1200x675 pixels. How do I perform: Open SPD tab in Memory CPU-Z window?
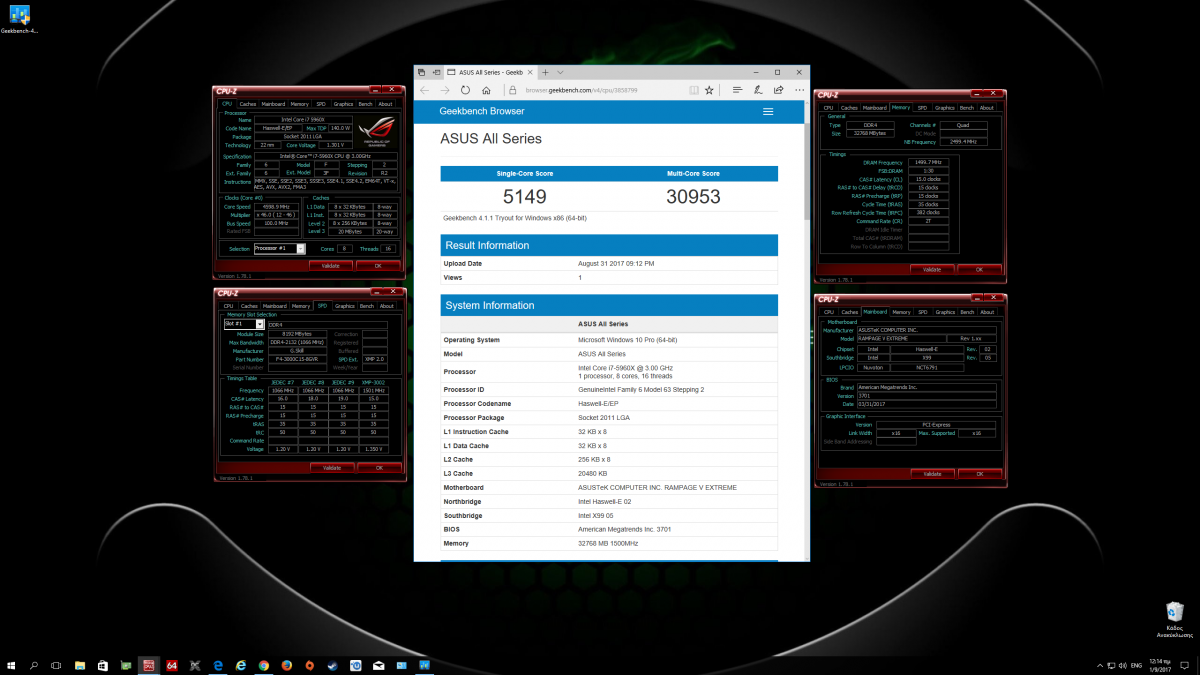tap(922, 107)
